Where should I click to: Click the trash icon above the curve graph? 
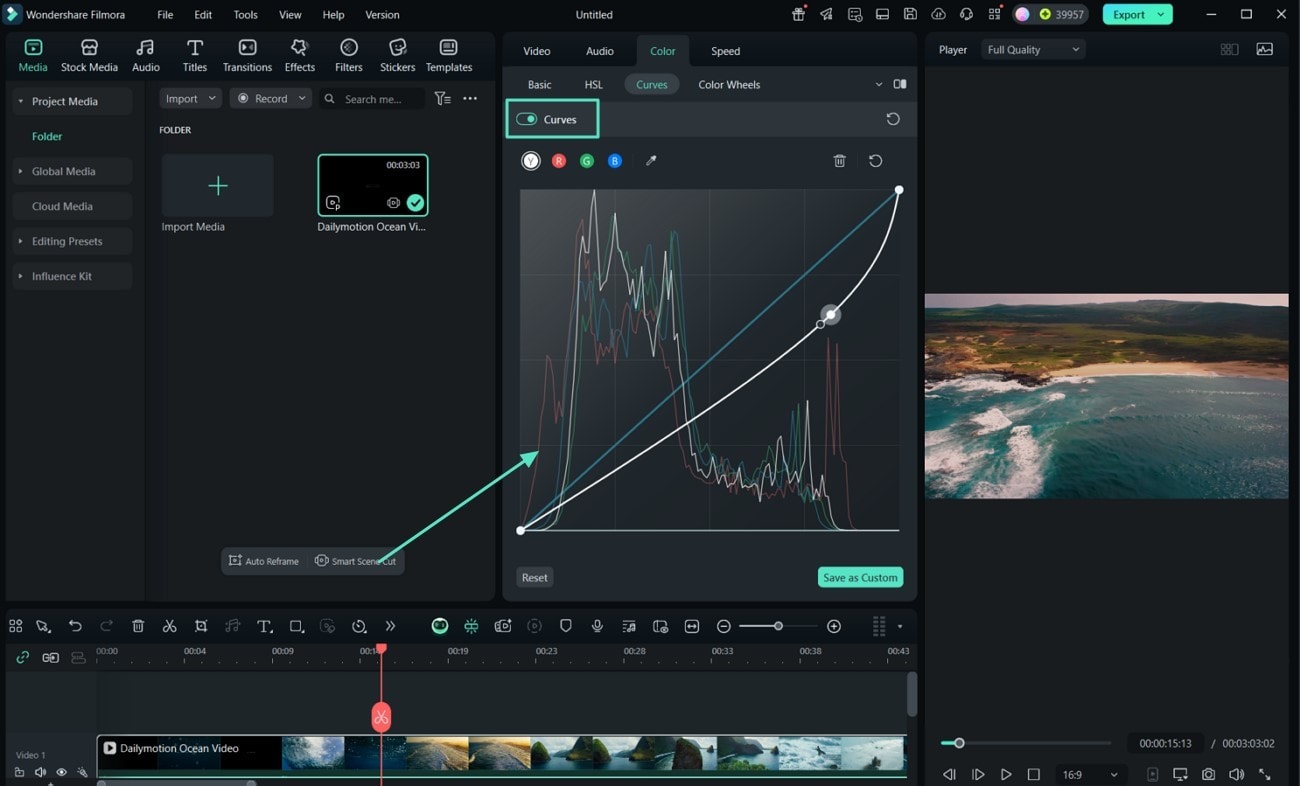point(840,160)
